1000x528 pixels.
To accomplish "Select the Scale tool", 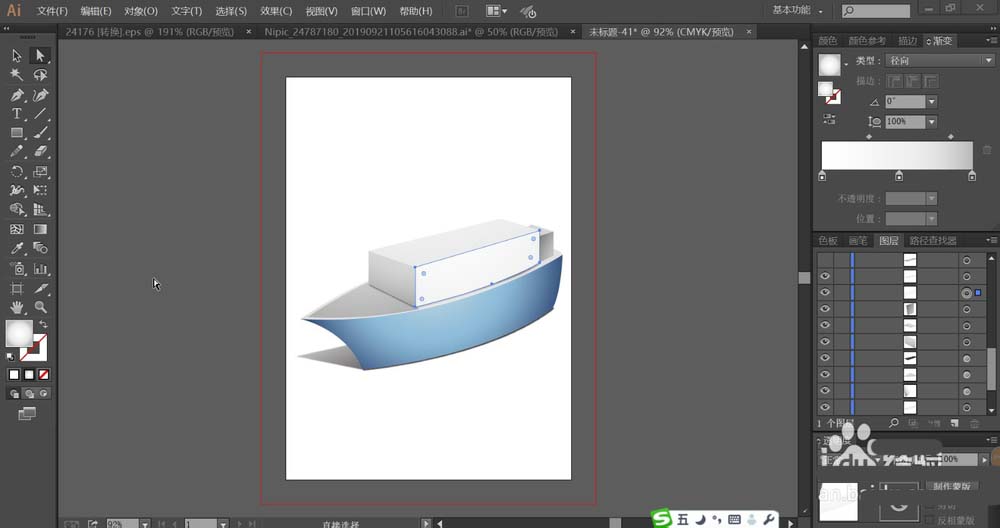I will tap(40, 172).
